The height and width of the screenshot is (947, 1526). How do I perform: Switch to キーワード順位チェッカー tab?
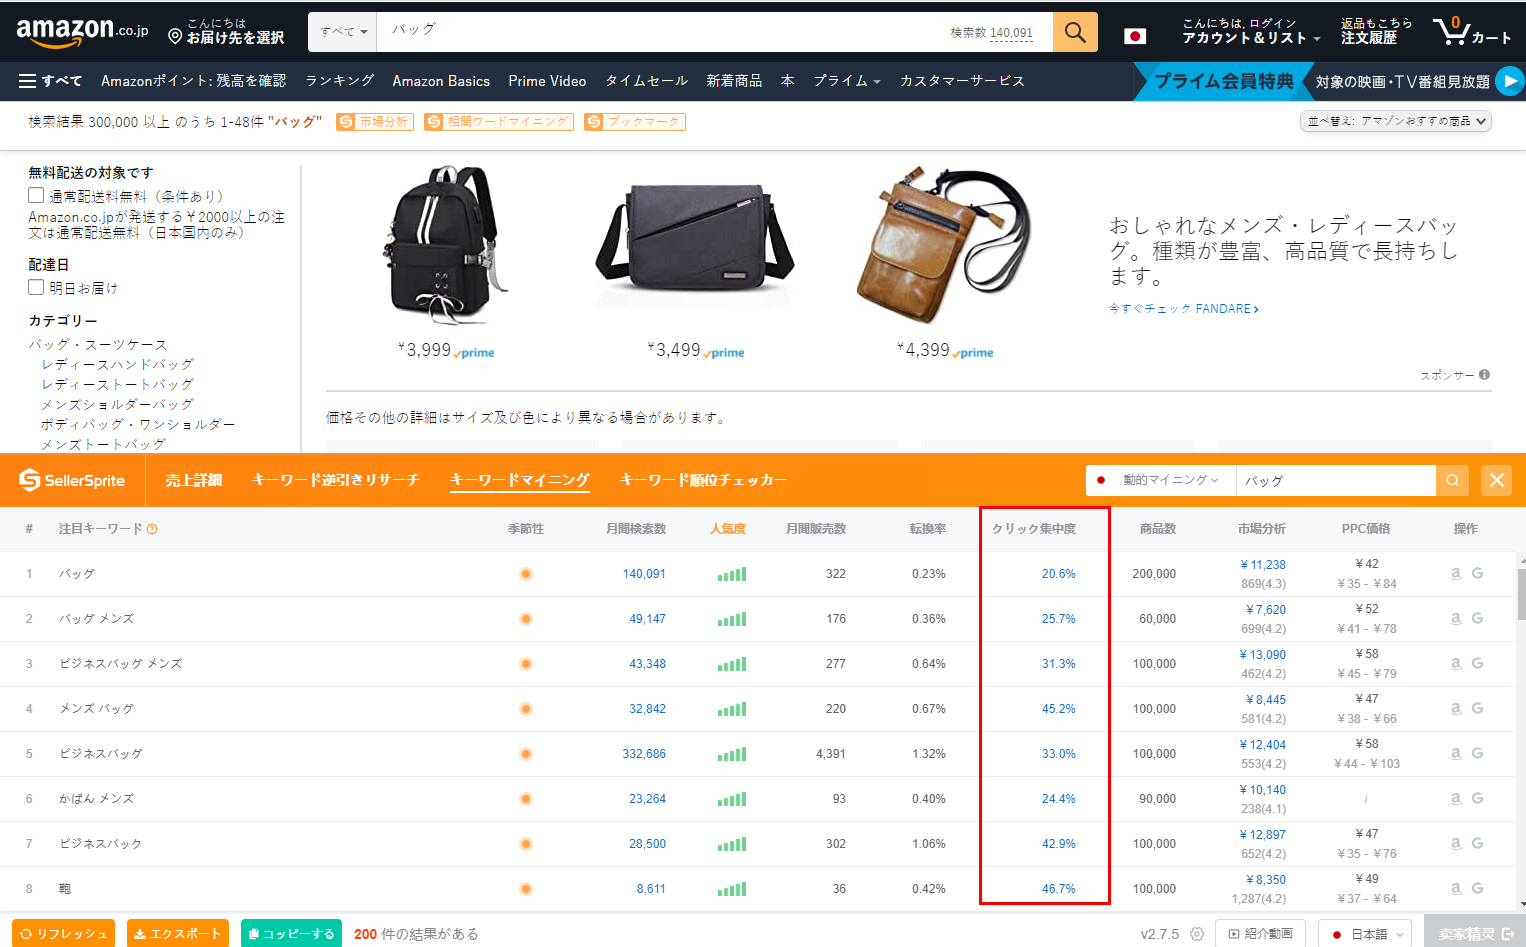[x=703, y=480]
